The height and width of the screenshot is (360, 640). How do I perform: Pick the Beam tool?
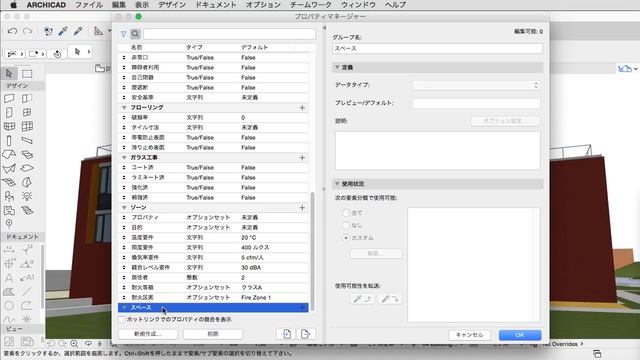pyautogui.click(x=27, y=141)
